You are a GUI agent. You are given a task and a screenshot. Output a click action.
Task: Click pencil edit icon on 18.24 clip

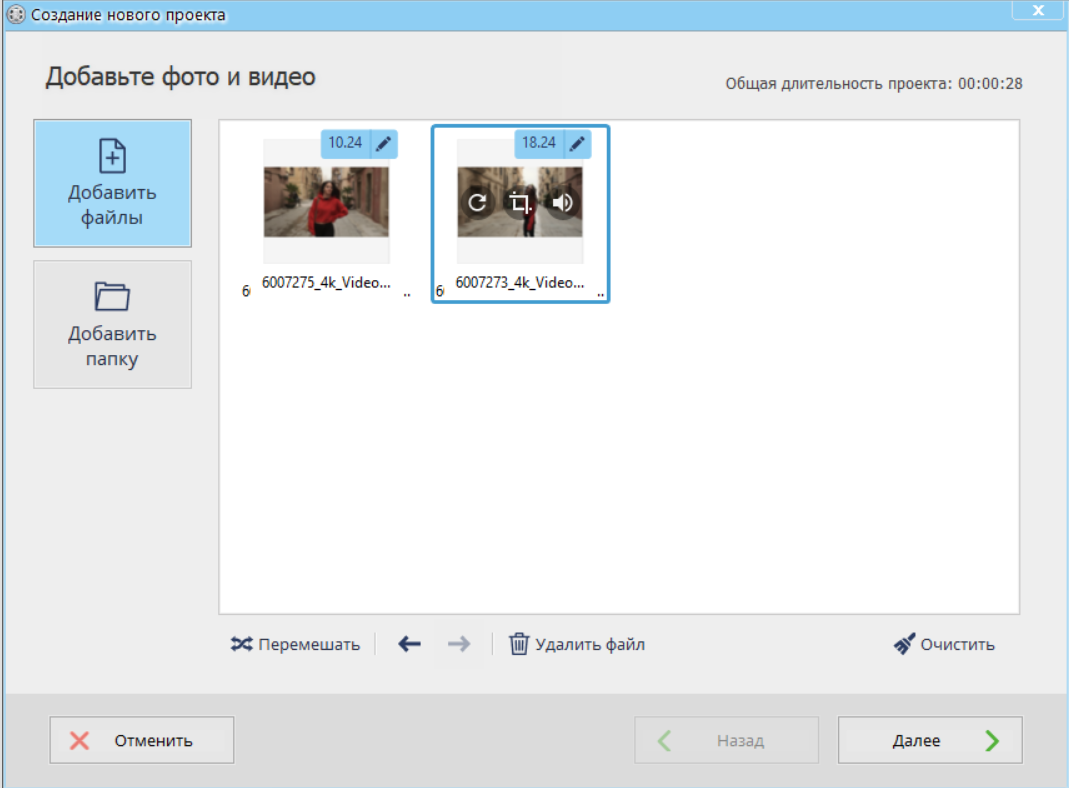click(x=577, y=144)
